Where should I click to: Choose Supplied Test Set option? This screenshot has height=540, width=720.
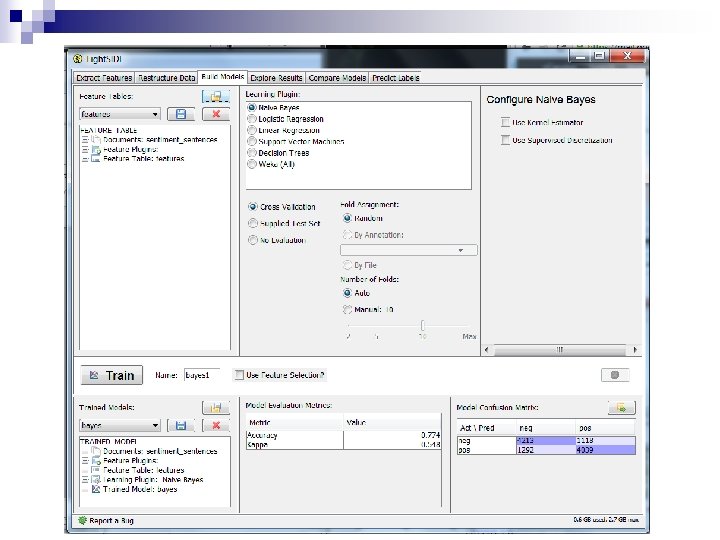tap(253, 224)
